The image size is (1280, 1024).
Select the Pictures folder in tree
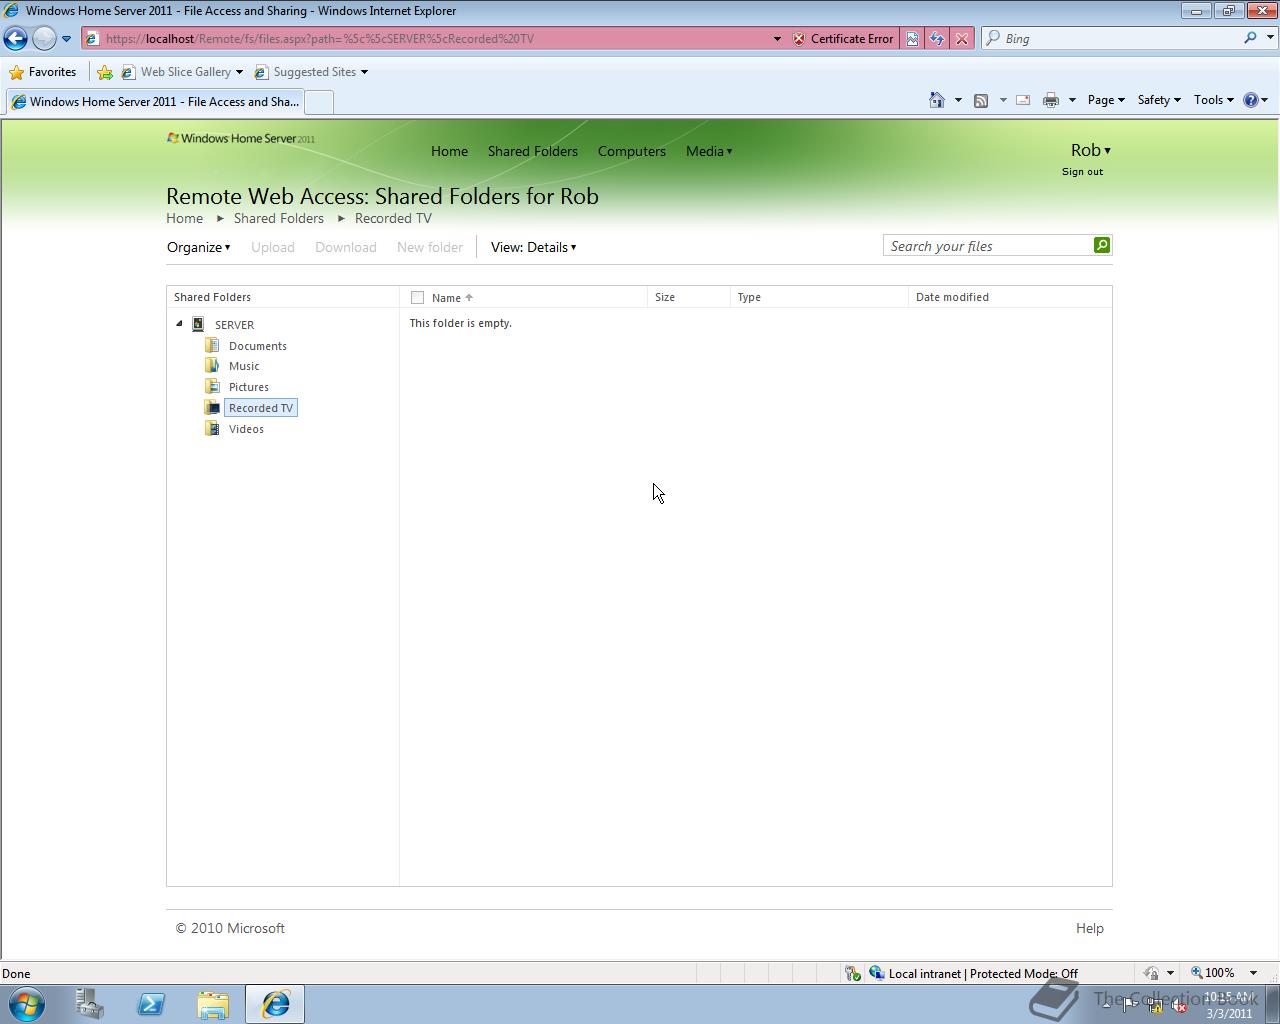click(x=248, y=387)
